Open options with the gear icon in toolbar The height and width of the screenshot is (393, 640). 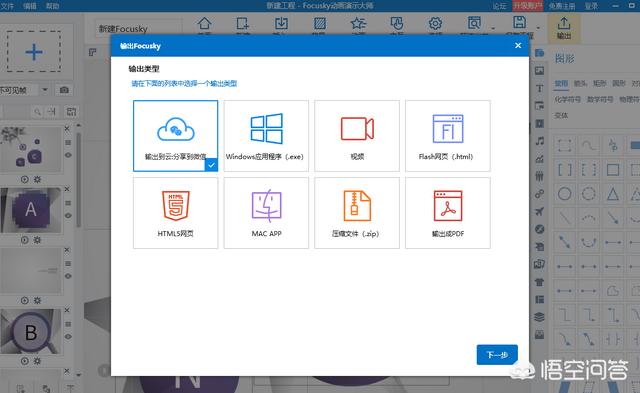[435, 24]
